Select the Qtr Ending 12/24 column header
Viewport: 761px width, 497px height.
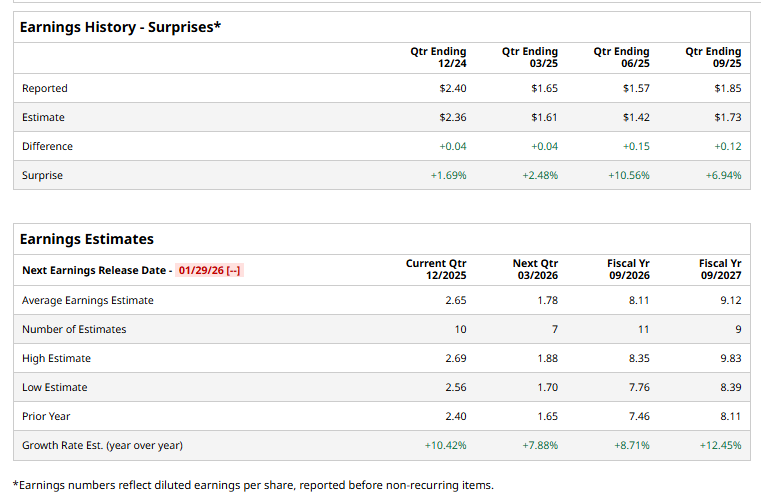pyautogui.click(x=438, y=57)
